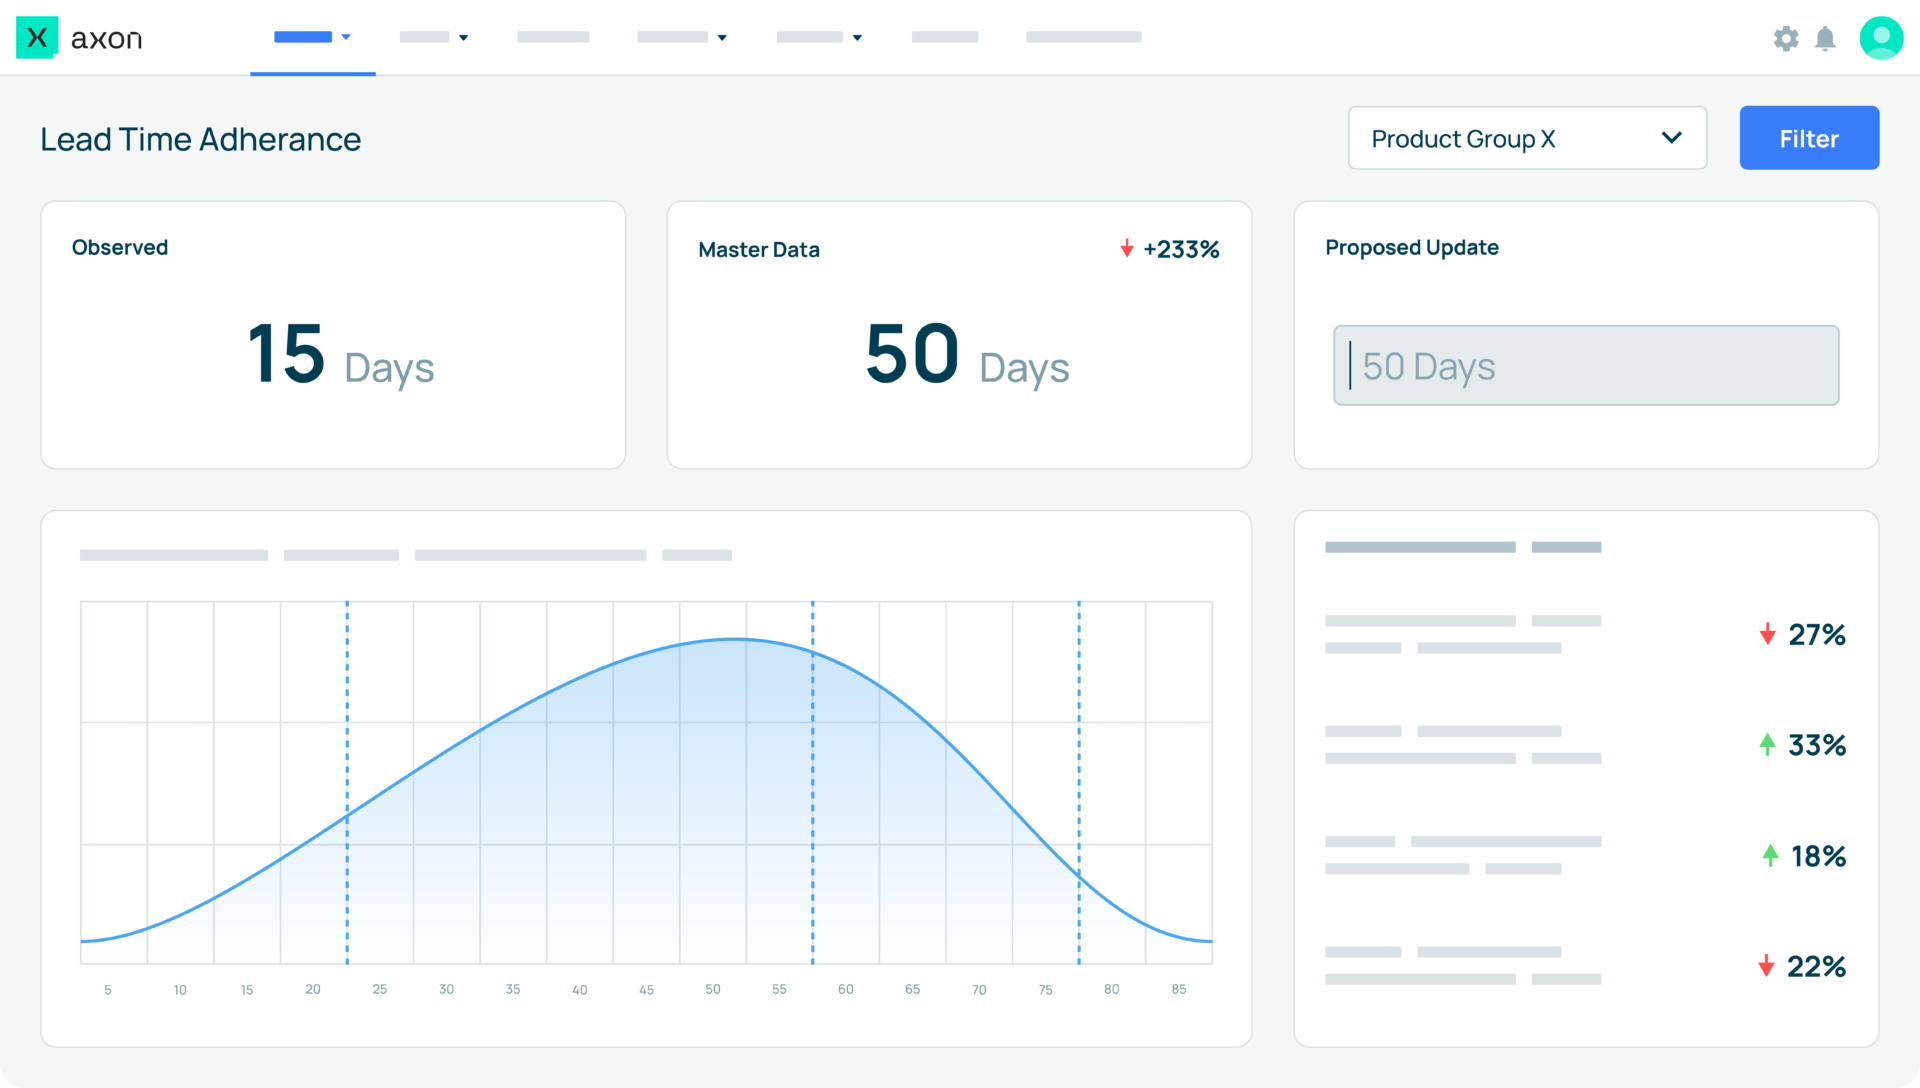Click the 15 Days observed value
This screenshot has width=1920, height=1088.
[340, 354]
